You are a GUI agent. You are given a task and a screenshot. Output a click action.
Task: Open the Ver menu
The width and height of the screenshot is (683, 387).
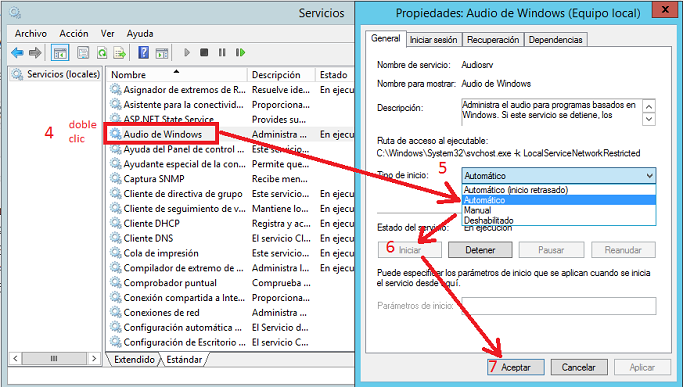(108, 34)
